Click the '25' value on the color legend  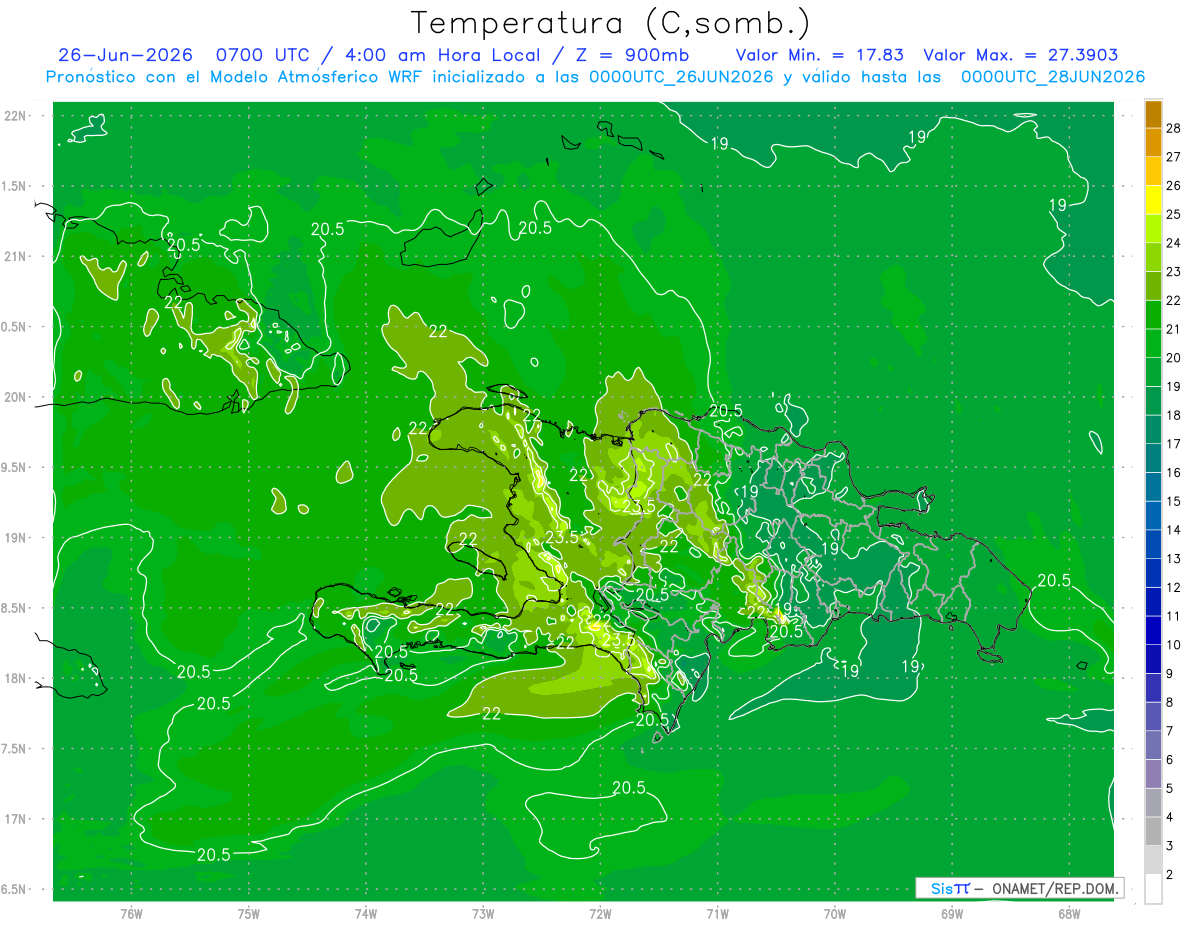[x=1173, y=214]
